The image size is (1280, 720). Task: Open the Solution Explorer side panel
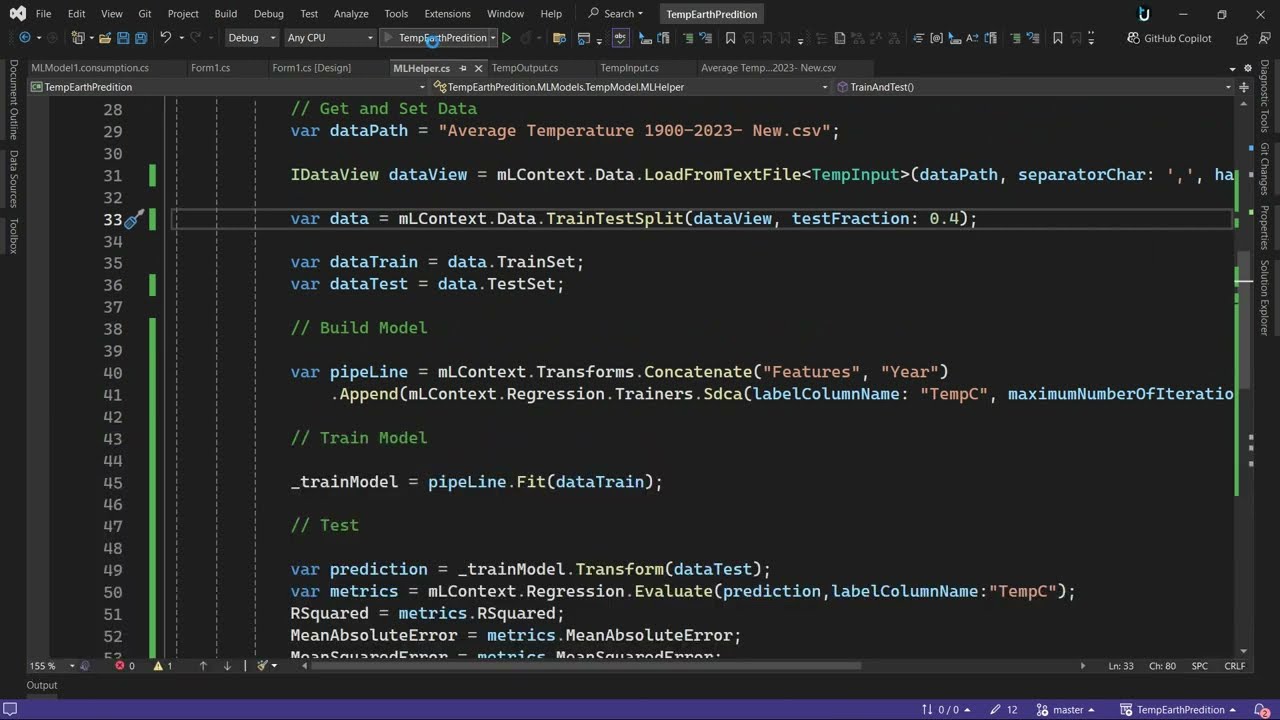(1265, 298)
